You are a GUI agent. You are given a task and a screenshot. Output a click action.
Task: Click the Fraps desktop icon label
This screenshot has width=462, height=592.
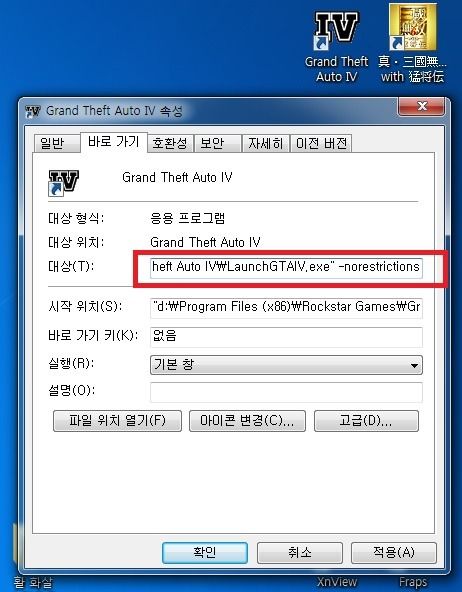(x=413, y=582)
